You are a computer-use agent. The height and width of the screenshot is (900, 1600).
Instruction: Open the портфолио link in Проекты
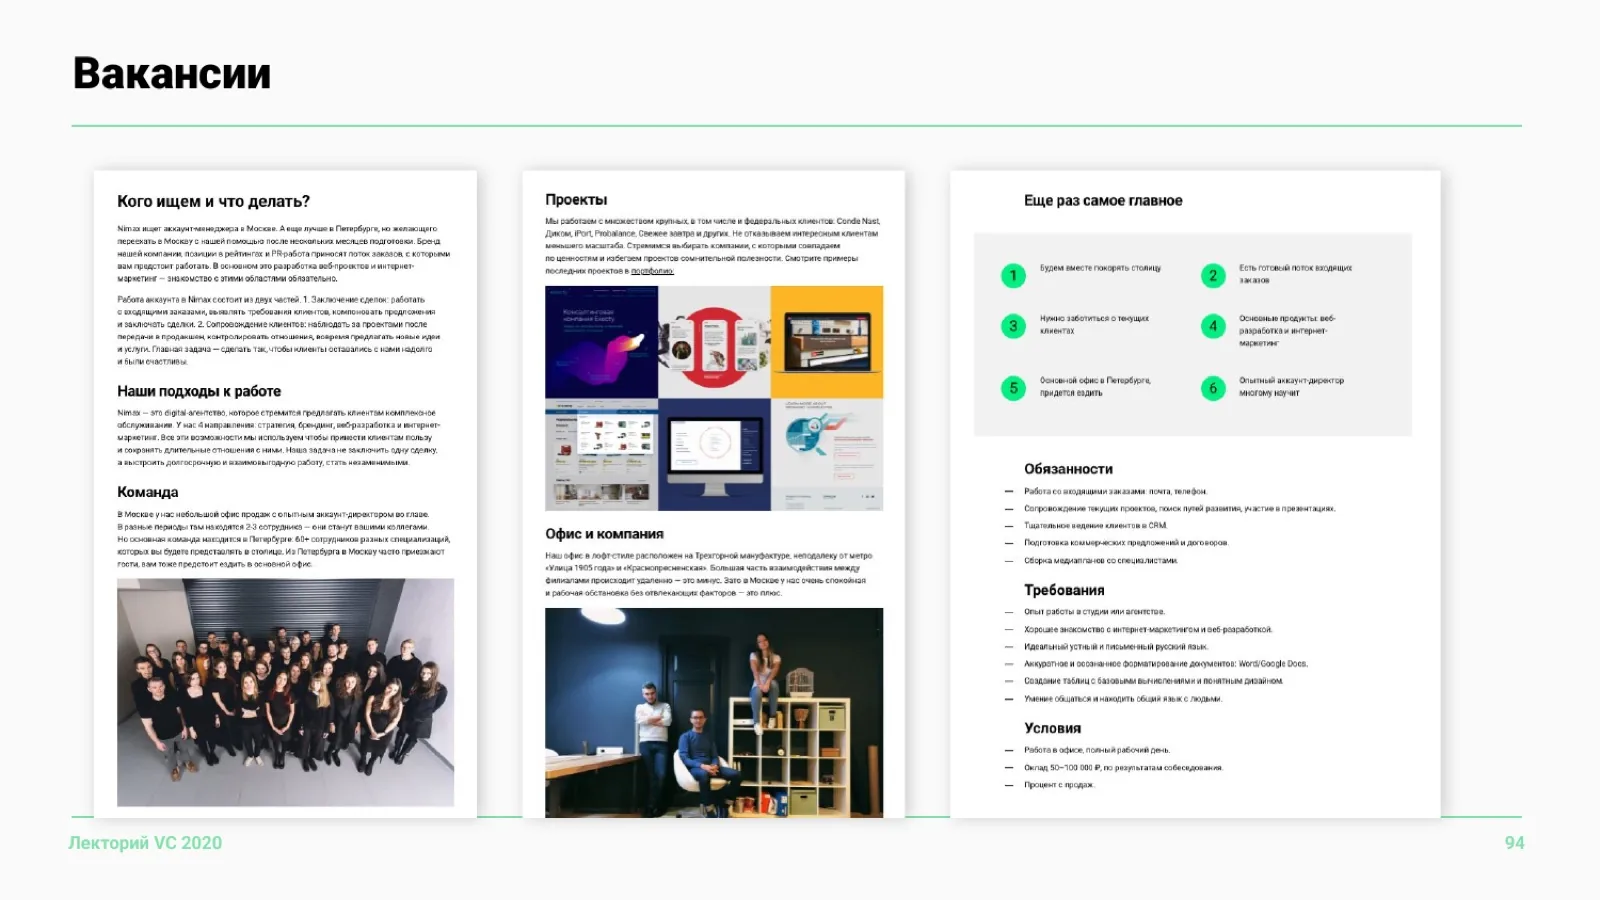coord(652,271)
